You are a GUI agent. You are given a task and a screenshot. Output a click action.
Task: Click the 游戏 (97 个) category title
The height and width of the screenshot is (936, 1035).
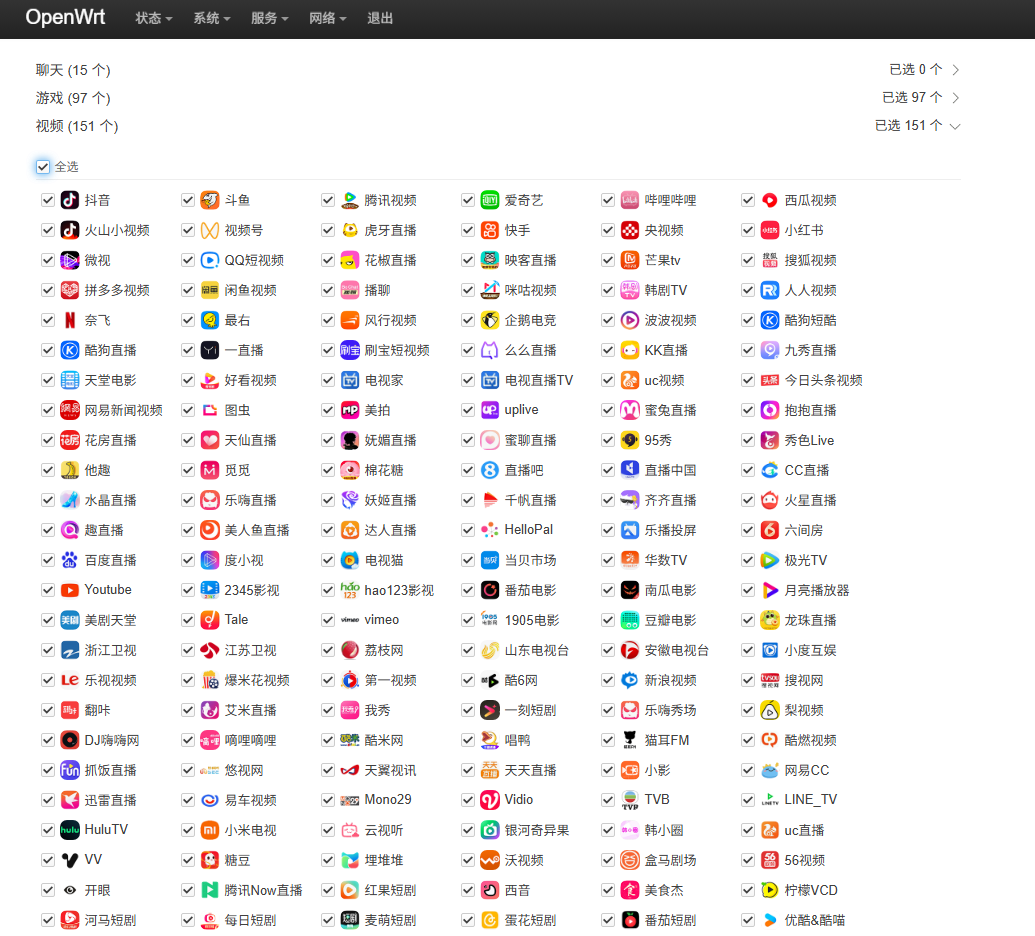(x=73, y=98)
